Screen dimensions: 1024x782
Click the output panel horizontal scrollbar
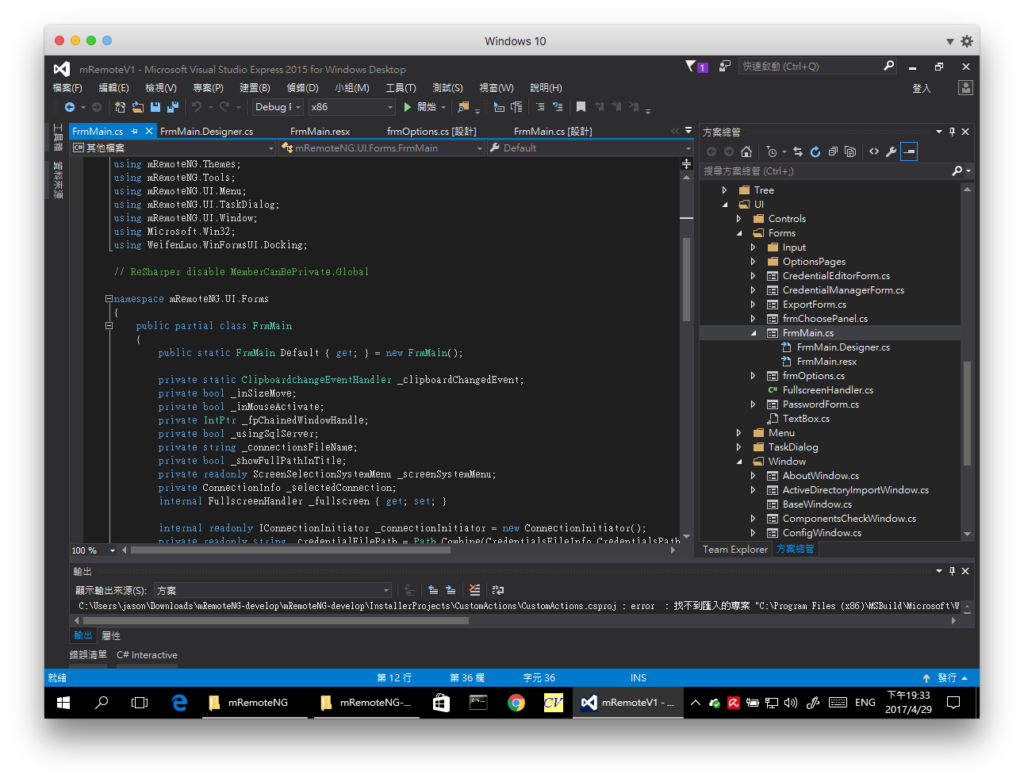276,621
